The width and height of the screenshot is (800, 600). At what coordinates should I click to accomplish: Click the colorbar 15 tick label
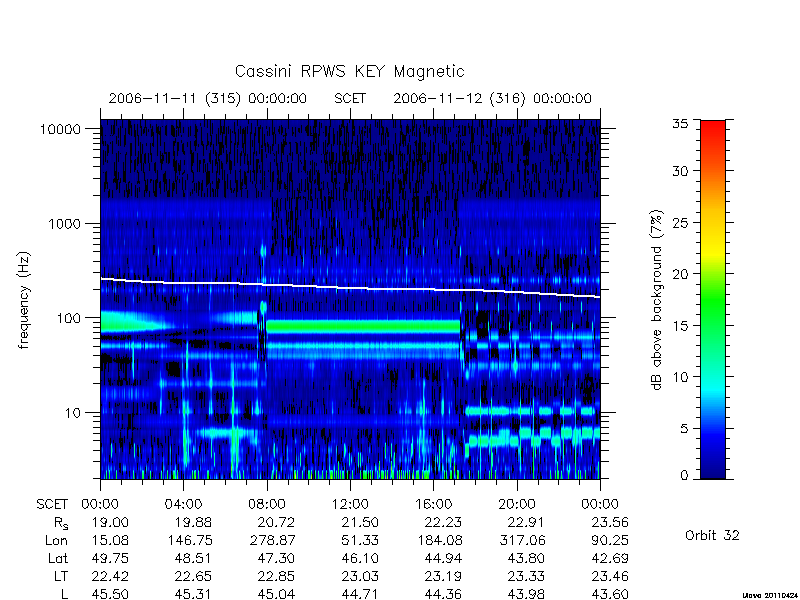(680, 326)
